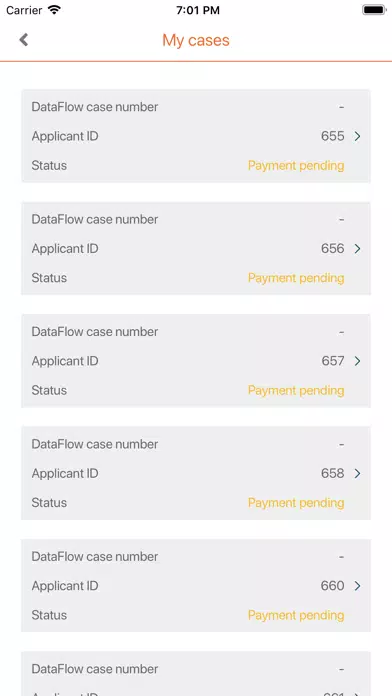Select Payment pending status for applicant 658
Viewport: 392px width, 696px height.
pyautogui.click(x=296, y=502)
